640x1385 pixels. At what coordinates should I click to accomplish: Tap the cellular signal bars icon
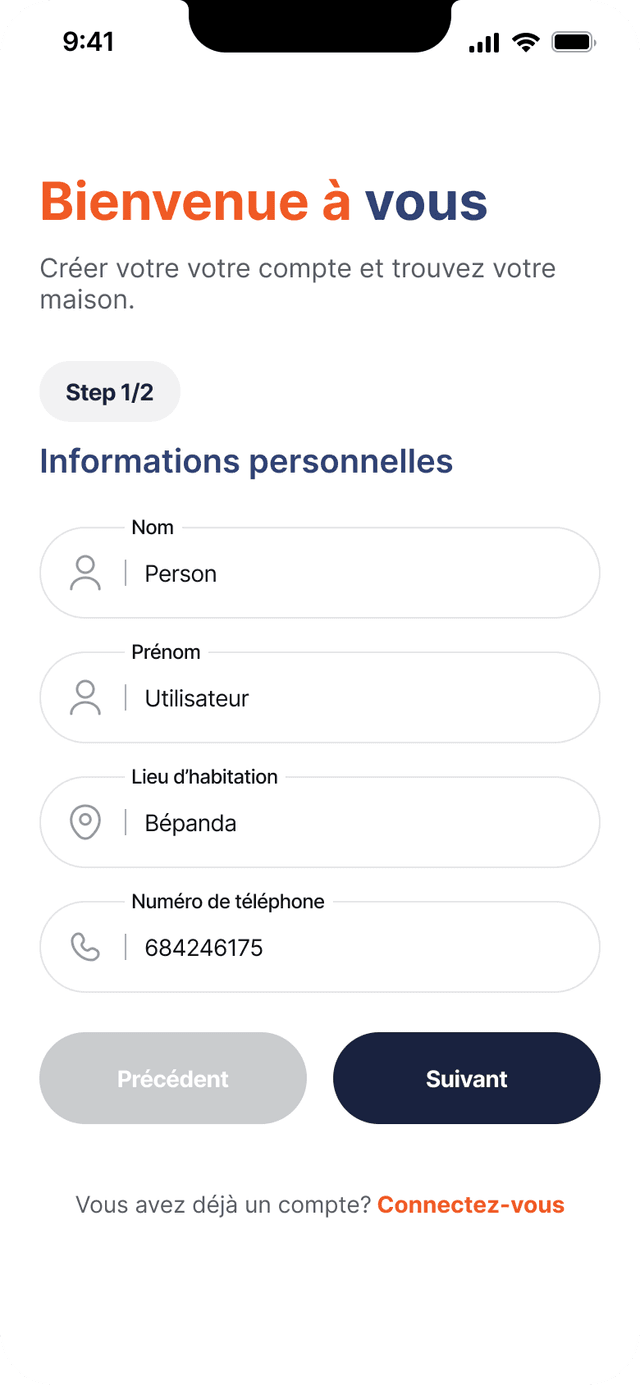click(484, 43)
